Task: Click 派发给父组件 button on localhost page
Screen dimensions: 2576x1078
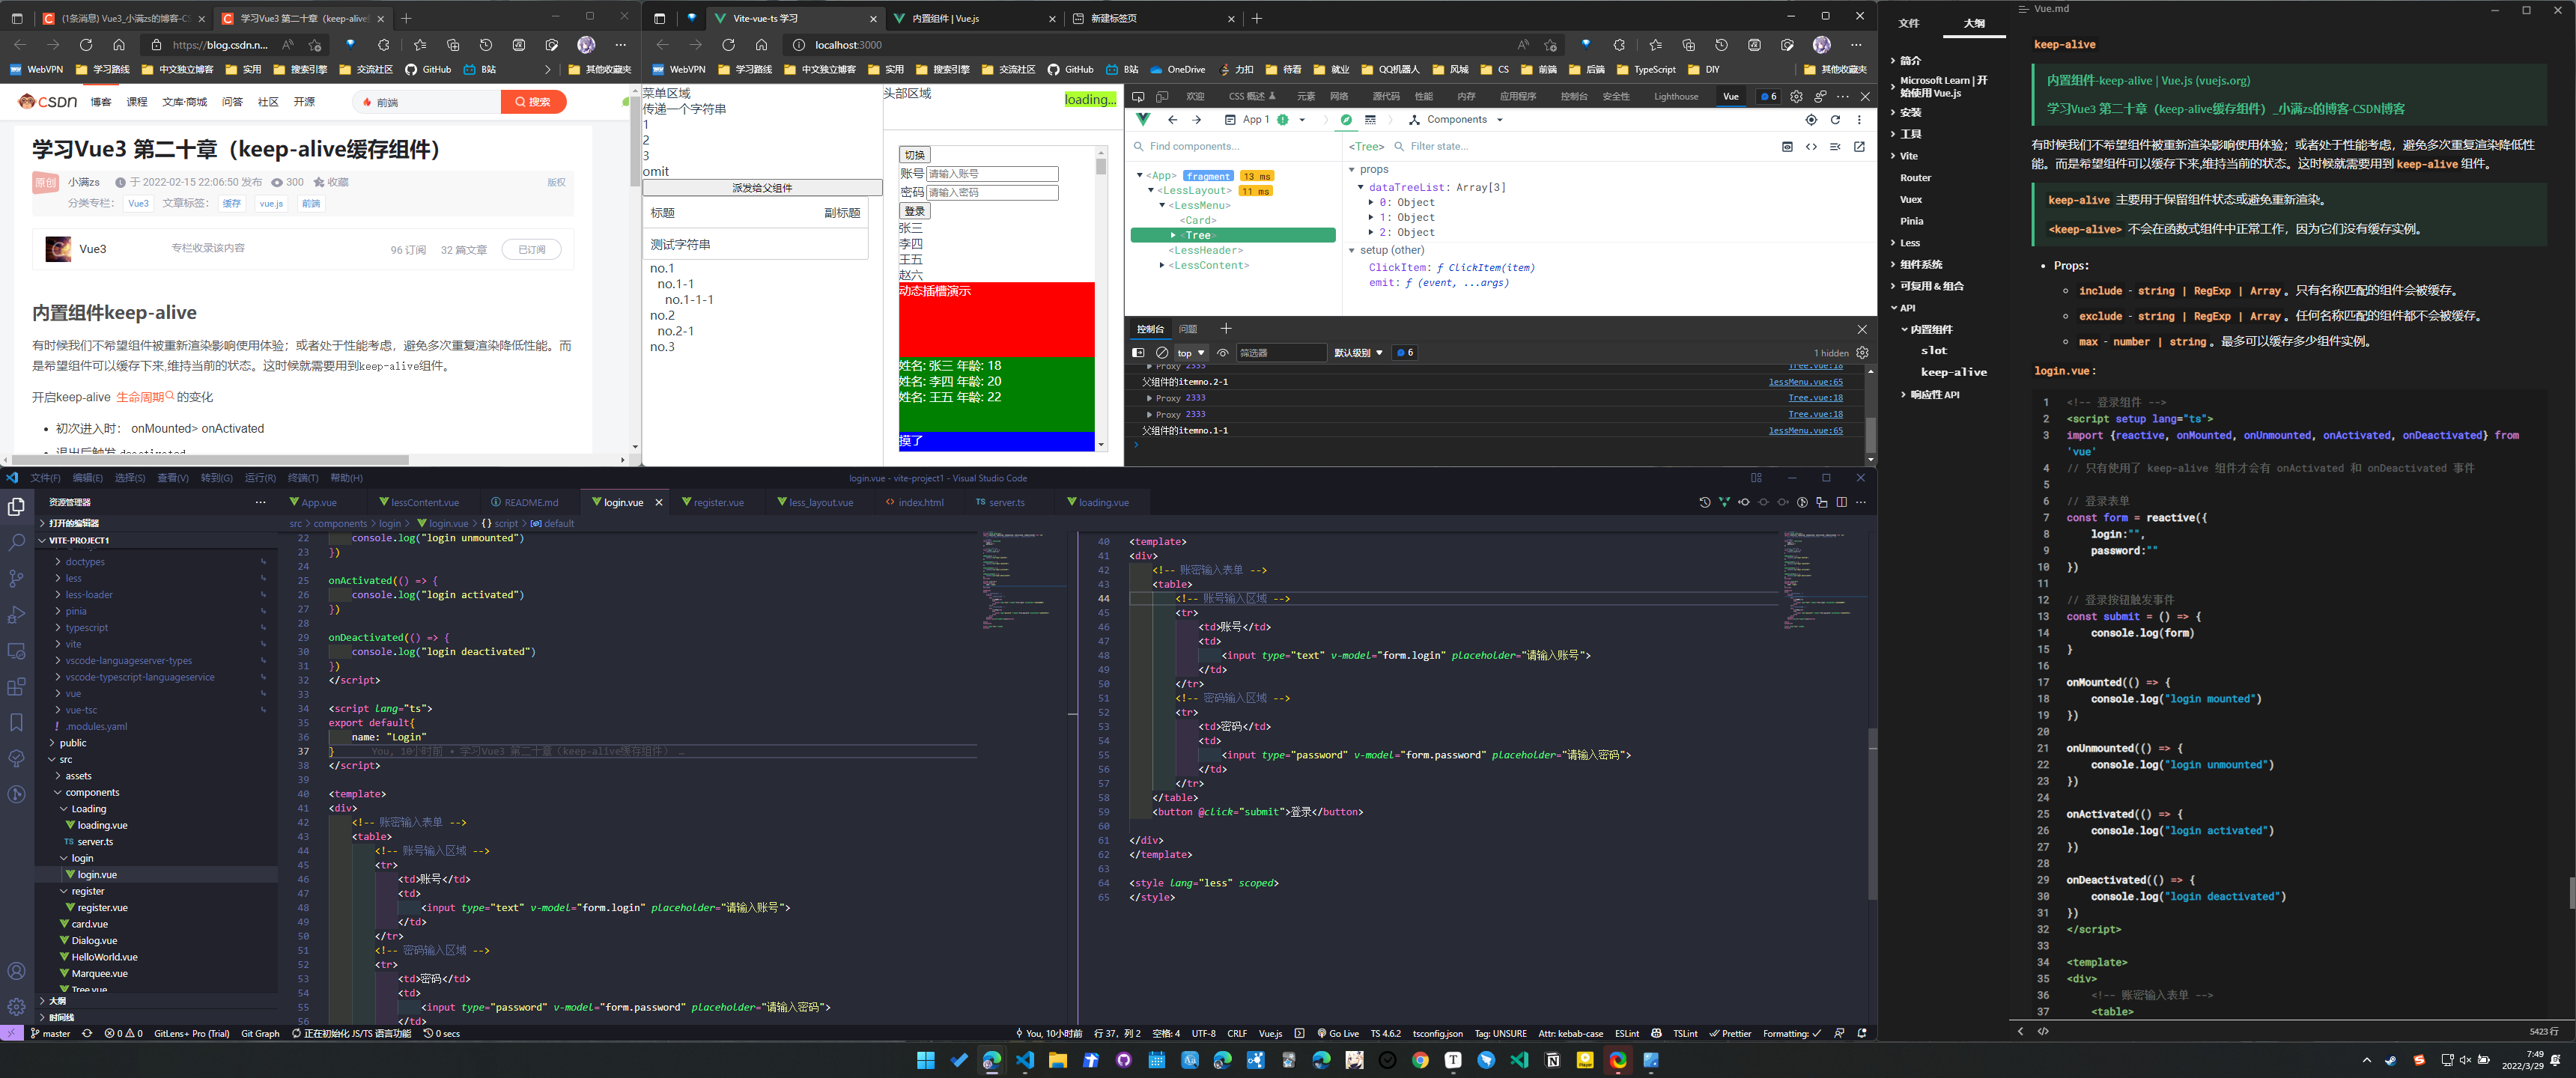Action: [x=762, y=188]
